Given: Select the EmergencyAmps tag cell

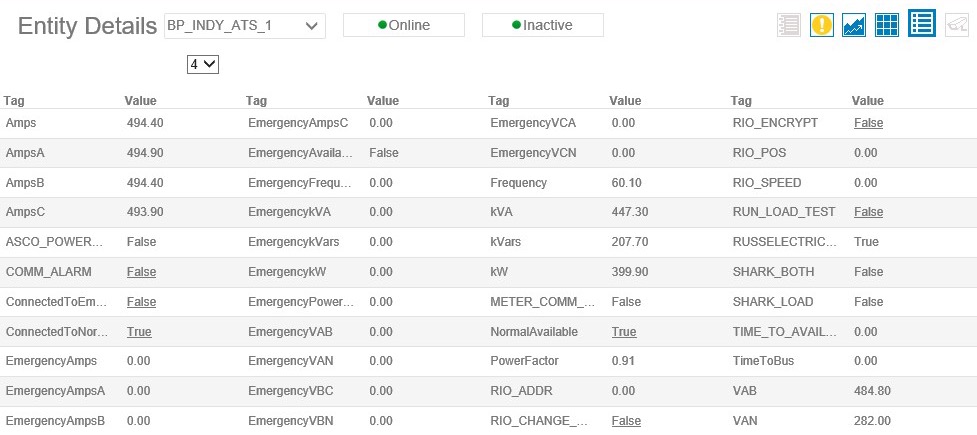Looking at the screenshot, I should pyautogui.click(x=51, y=361).
